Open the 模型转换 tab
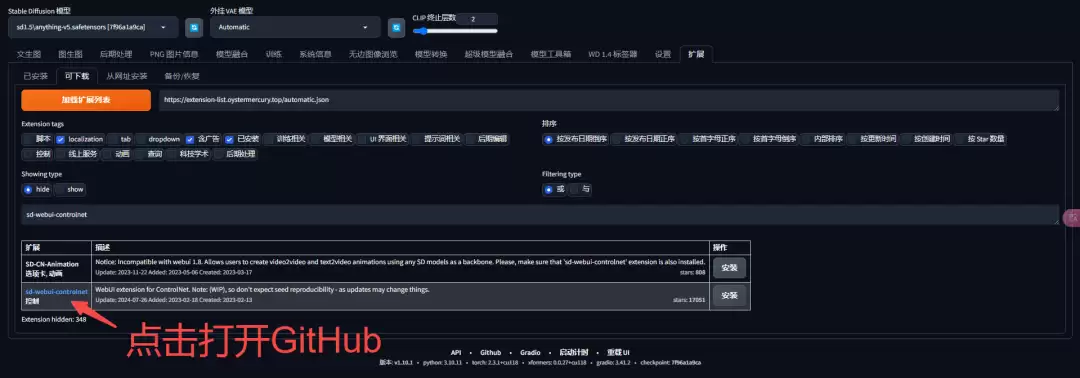The width and height of the screenshot is (1080, 378). (431, 54)
